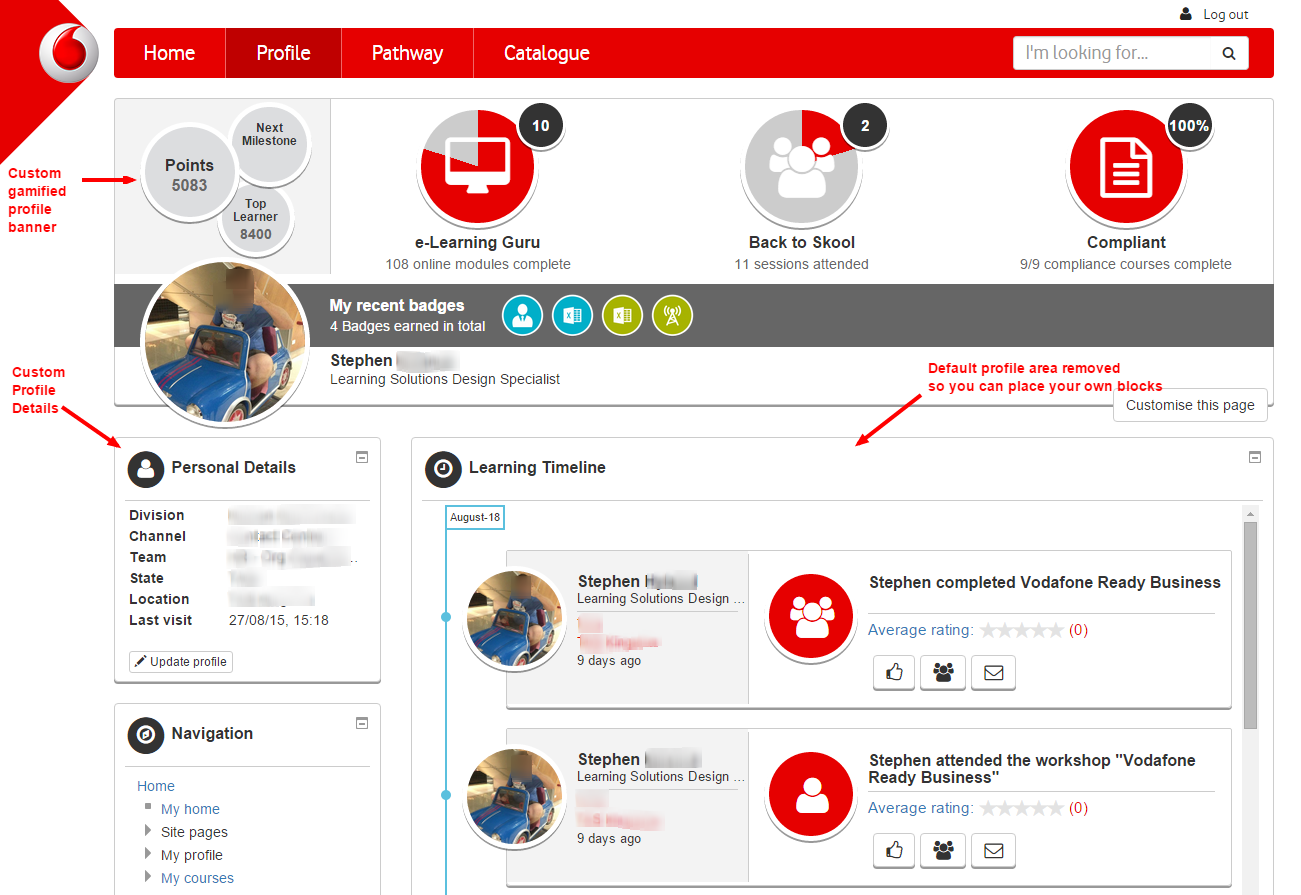Click the Customise this page button

point(1189,405)
